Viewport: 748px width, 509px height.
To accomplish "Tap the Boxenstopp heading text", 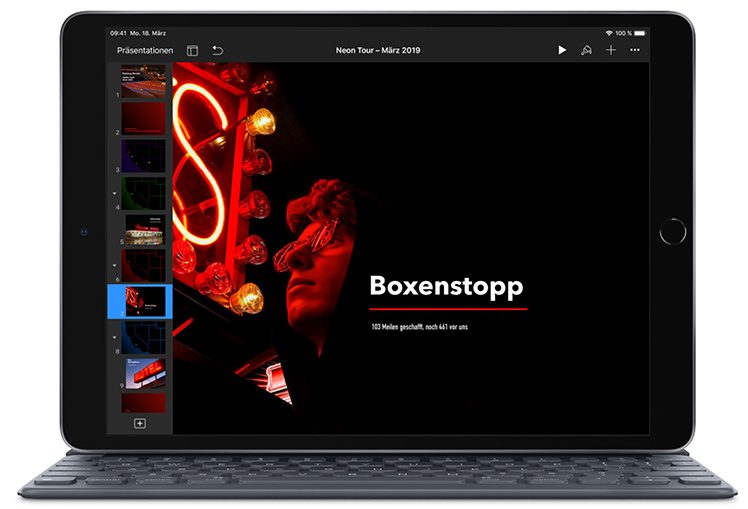I will click(446, 286).
